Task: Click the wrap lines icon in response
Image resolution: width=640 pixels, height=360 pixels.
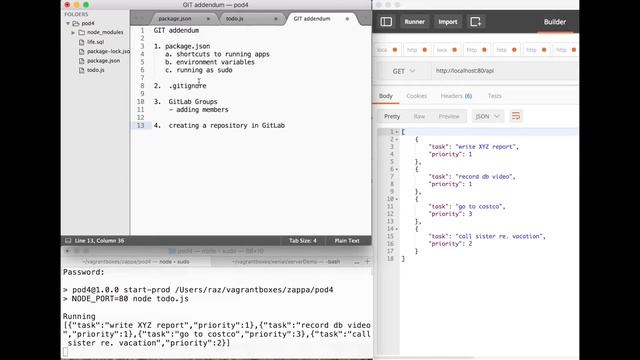Action: coord(516,116)
